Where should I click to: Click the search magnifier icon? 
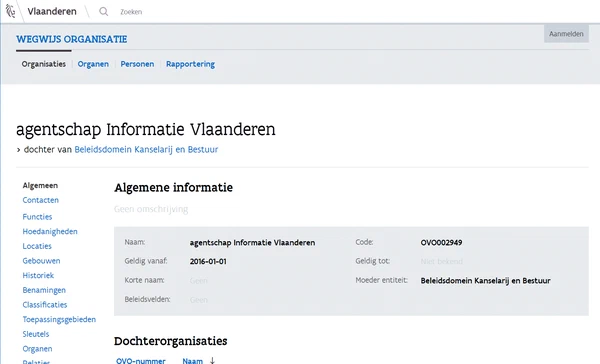103,11
